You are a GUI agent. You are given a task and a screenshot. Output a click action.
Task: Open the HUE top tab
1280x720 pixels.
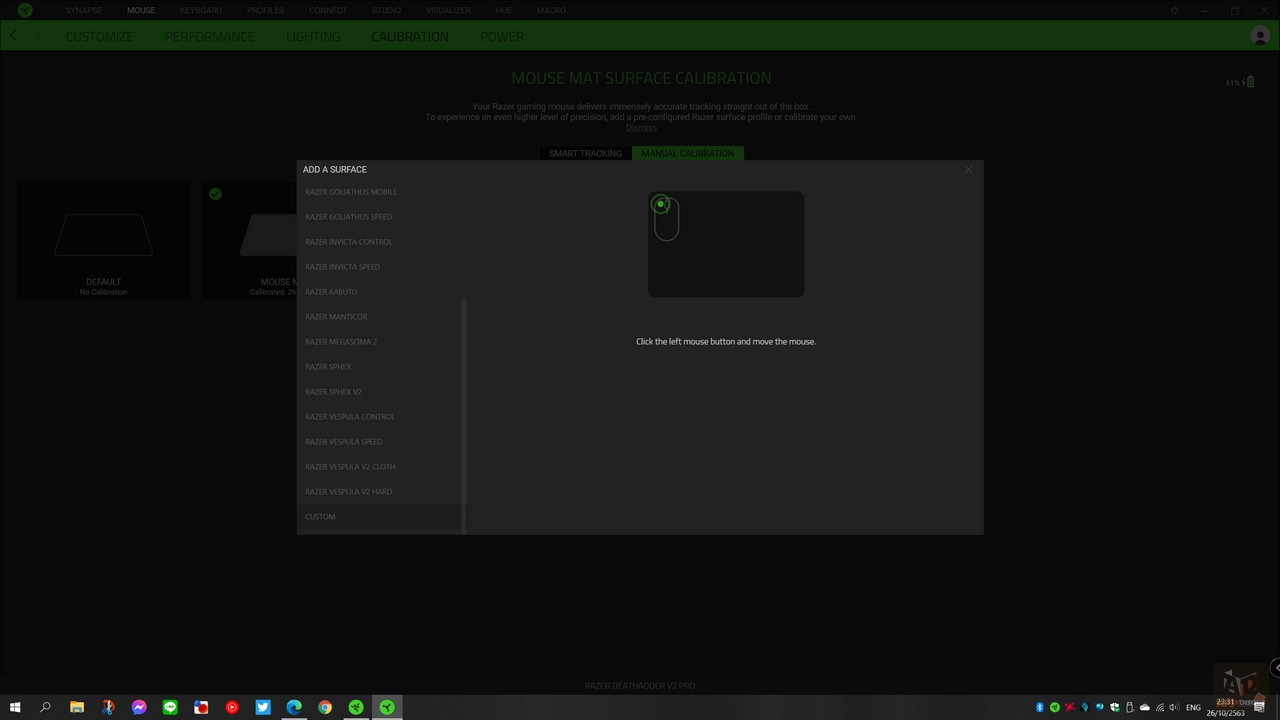click(503, 10)
